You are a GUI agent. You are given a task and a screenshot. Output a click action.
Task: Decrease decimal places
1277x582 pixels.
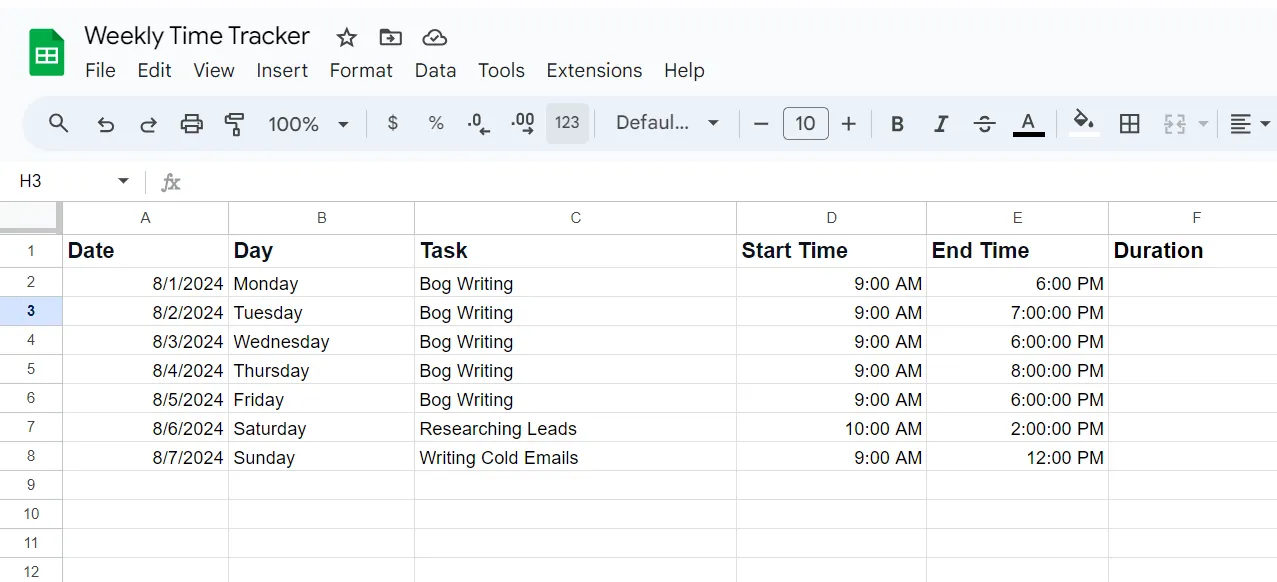[479, 123]
